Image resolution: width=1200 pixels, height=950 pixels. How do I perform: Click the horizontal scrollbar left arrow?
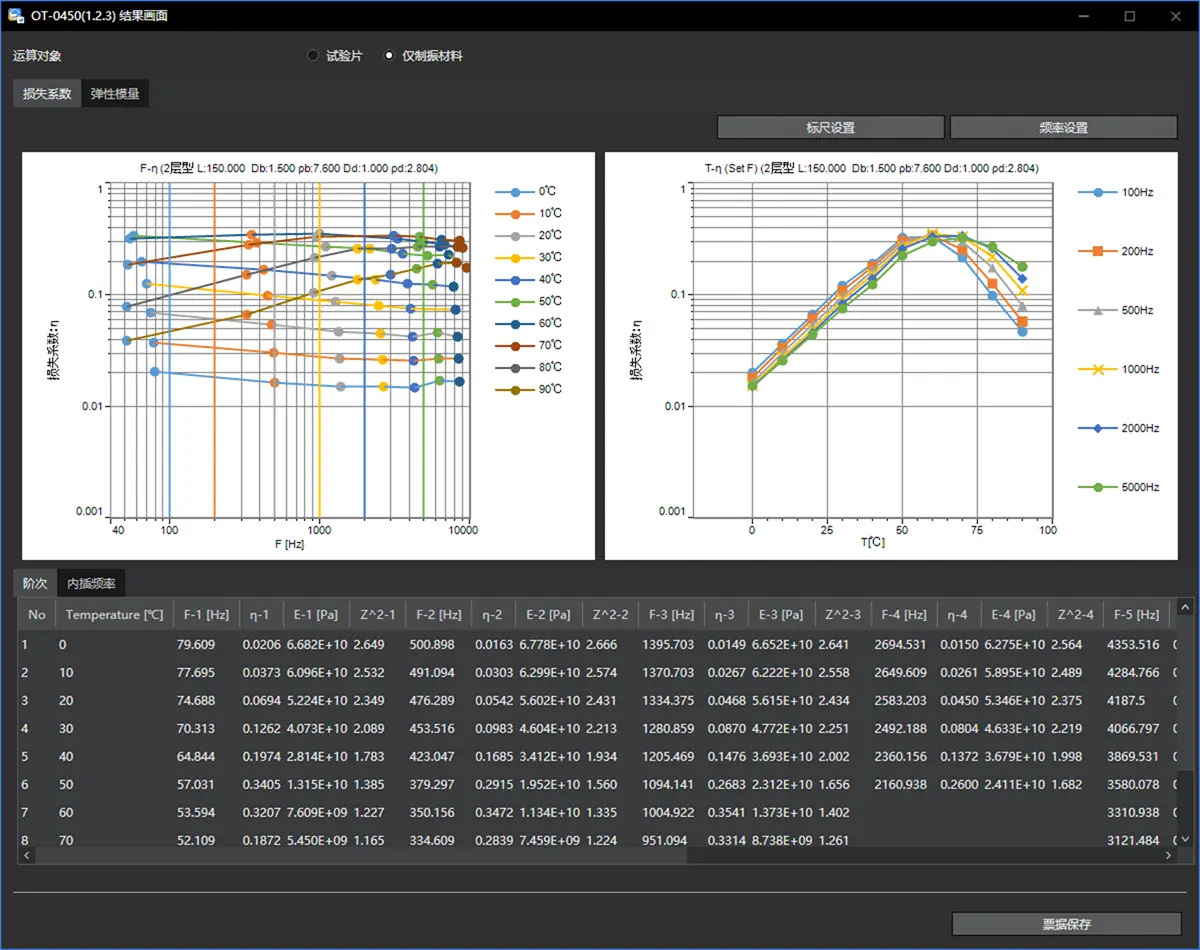[27, 856]
